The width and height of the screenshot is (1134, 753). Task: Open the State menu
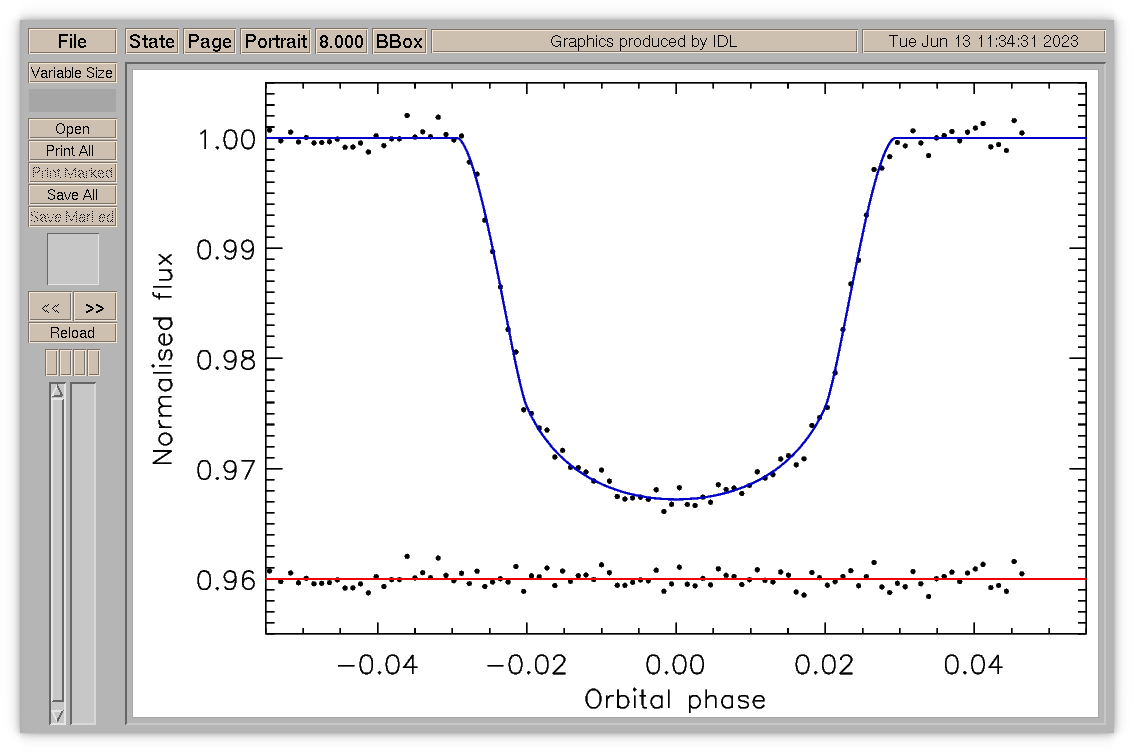152,41
